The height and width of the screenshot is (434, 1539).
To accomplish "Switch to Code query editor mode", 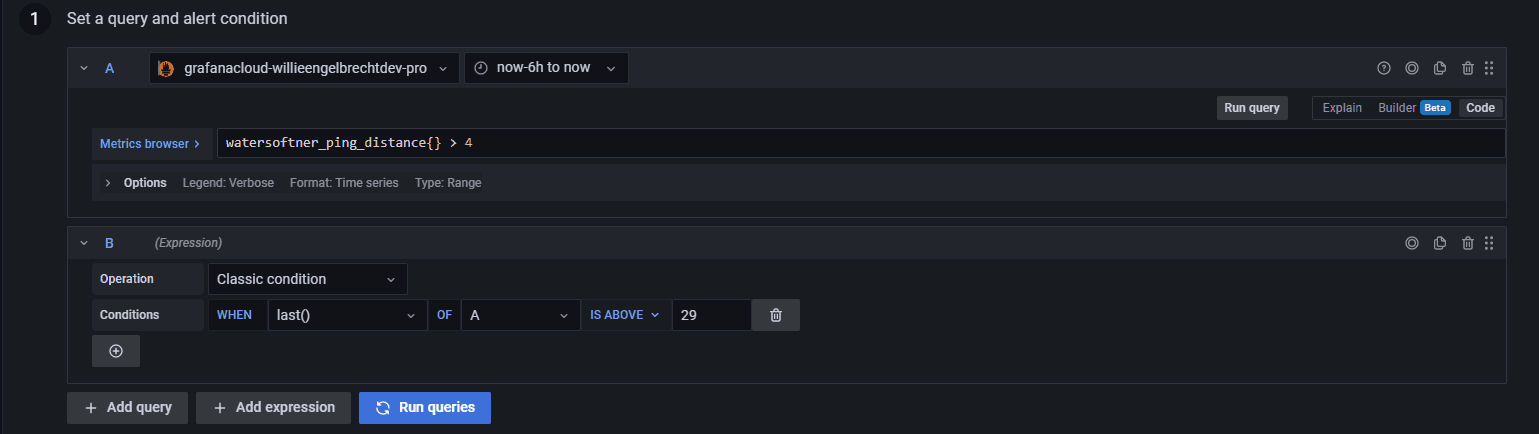I will (x=1480, y=108).
